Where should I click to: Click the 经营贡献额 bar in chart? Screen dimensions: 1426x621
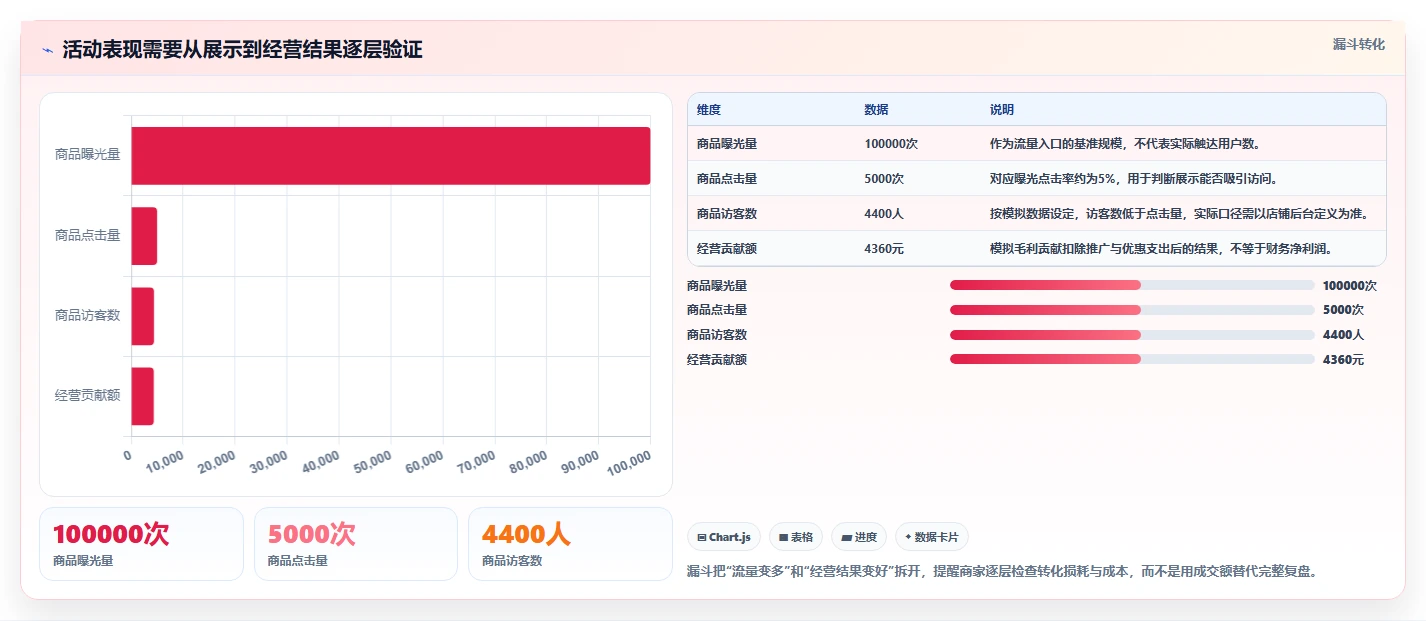click(143, 396)
